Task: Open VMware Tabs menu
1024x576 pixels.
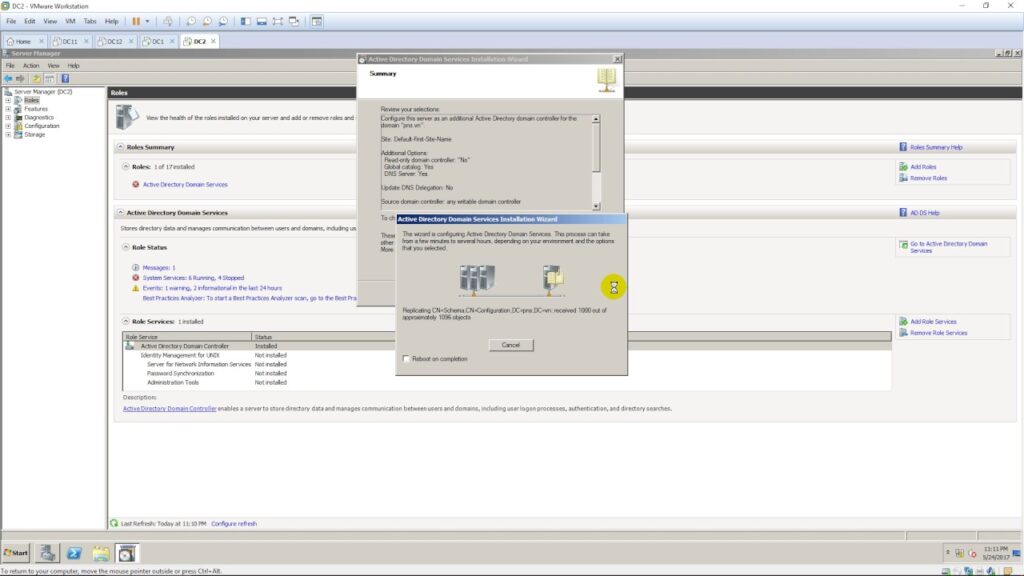Action: 89,22
